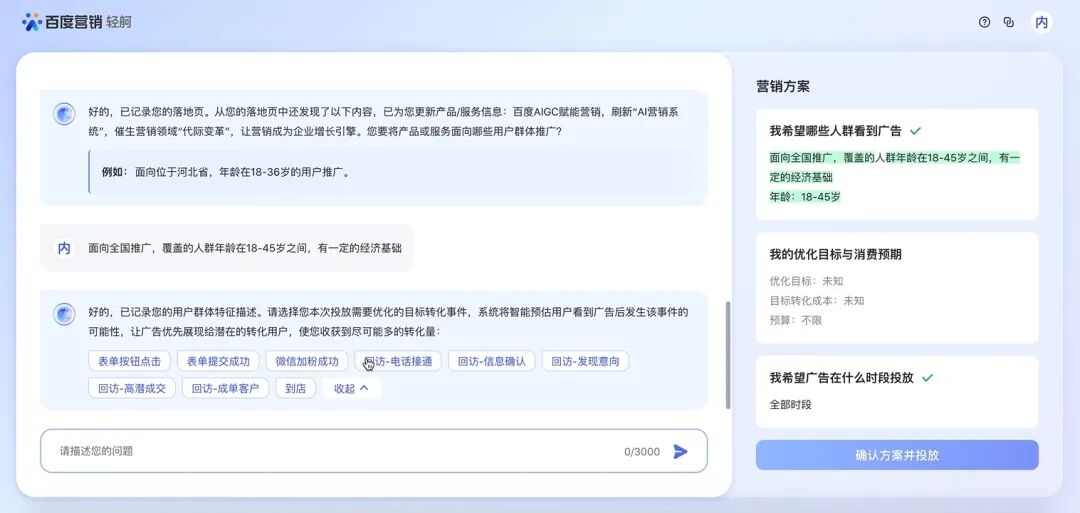Screen dimensions: 1080x513
Task: Click the bot avatar beside conversion event message
Action: (65, 314)
